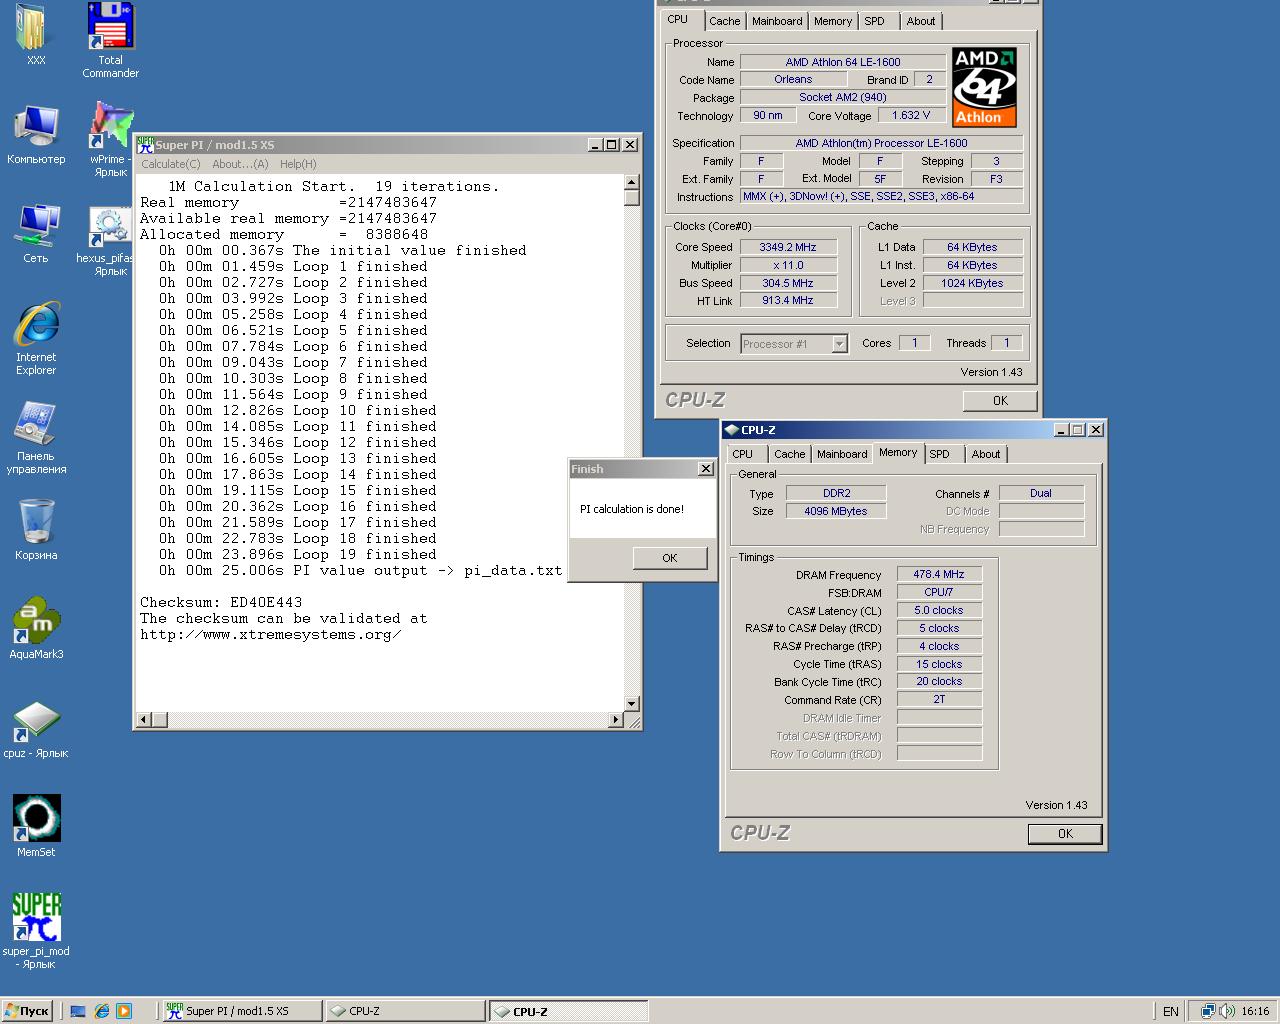Click CPU-Z Memory window title icon
The image size is (1280, 1024).
click(731, 430)
